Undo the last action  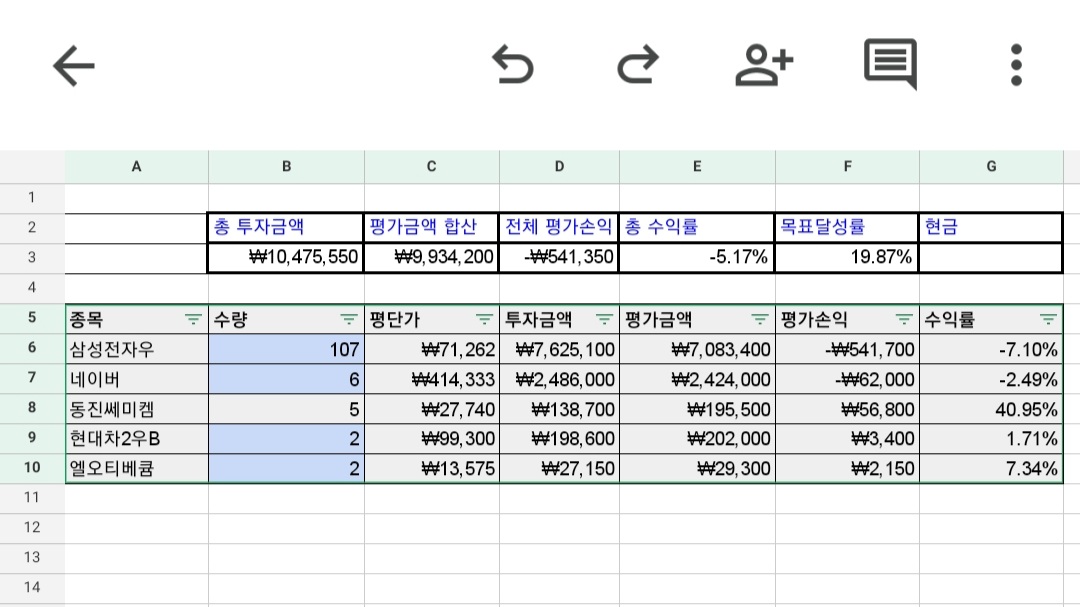click(x=512, y=65)
